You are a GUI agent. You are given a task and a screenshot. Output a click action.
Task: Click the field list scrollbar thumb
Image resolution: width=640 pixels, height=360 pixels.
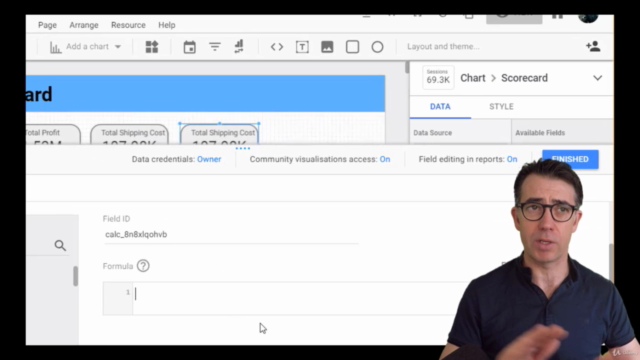tap(76, 276)
